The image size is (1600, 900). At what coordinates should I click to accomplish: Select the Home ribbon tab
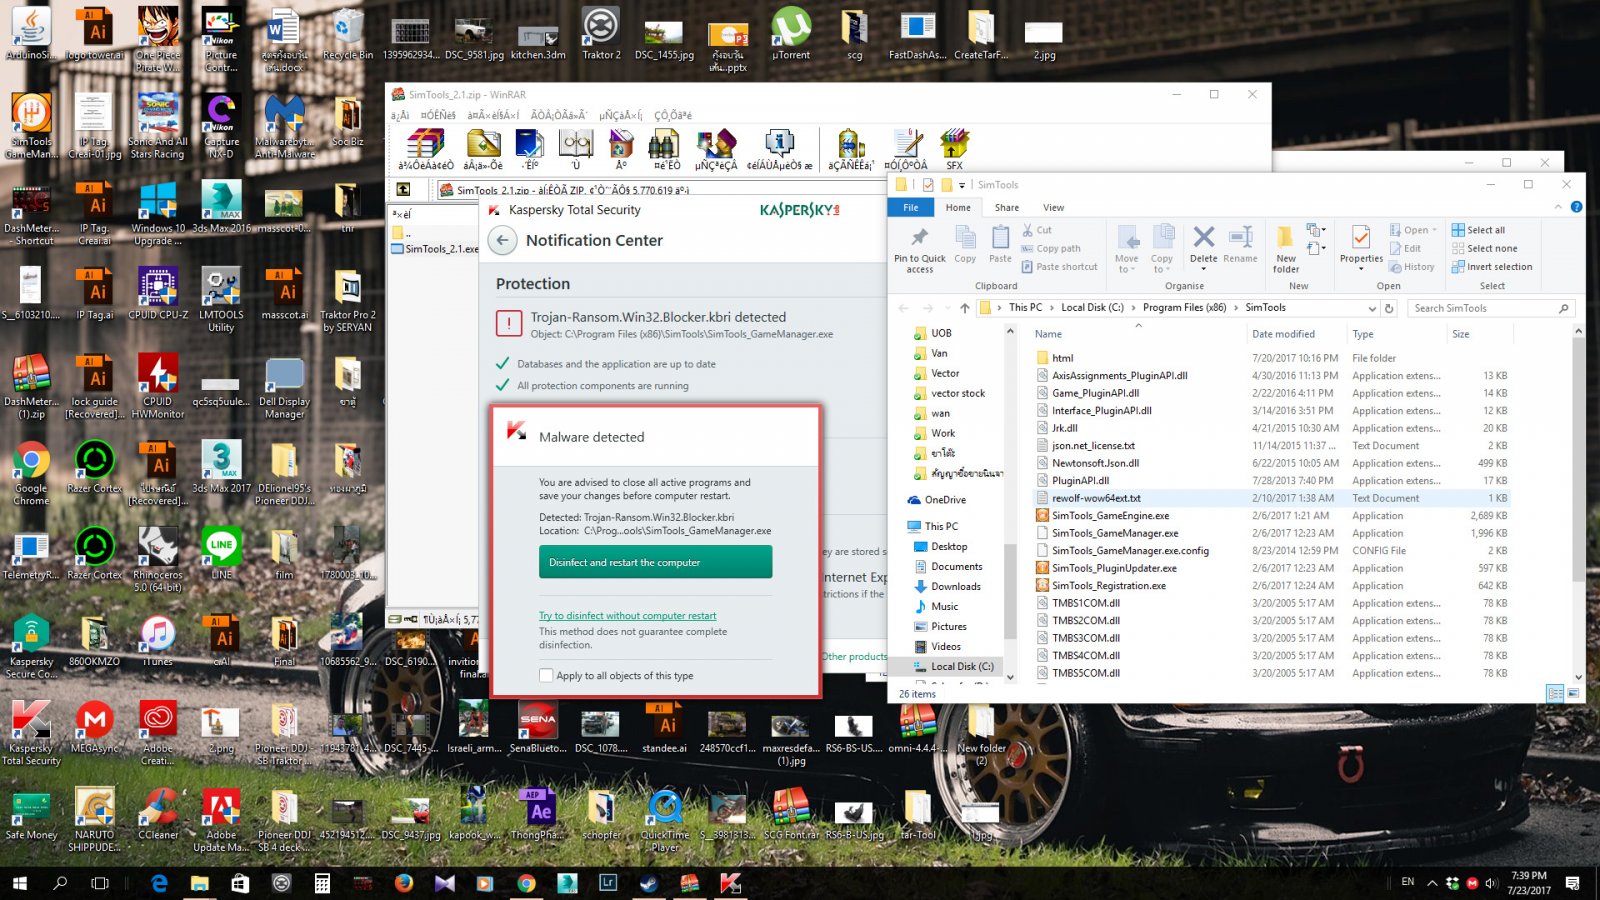click(x=958, y=208)
